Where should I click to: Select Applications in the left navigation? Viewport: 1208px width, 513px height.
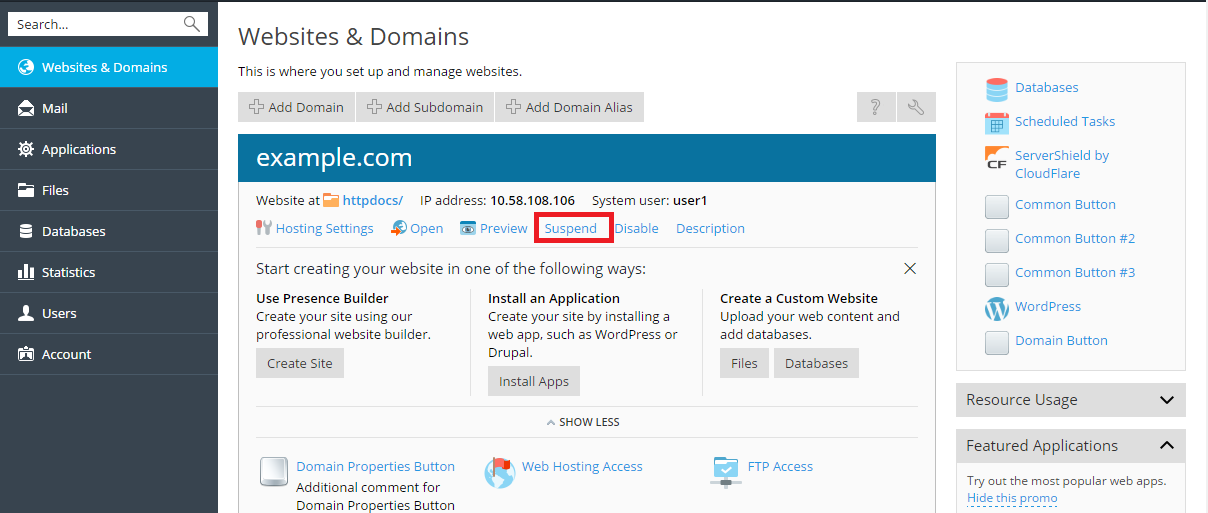(x=78, y=149)
